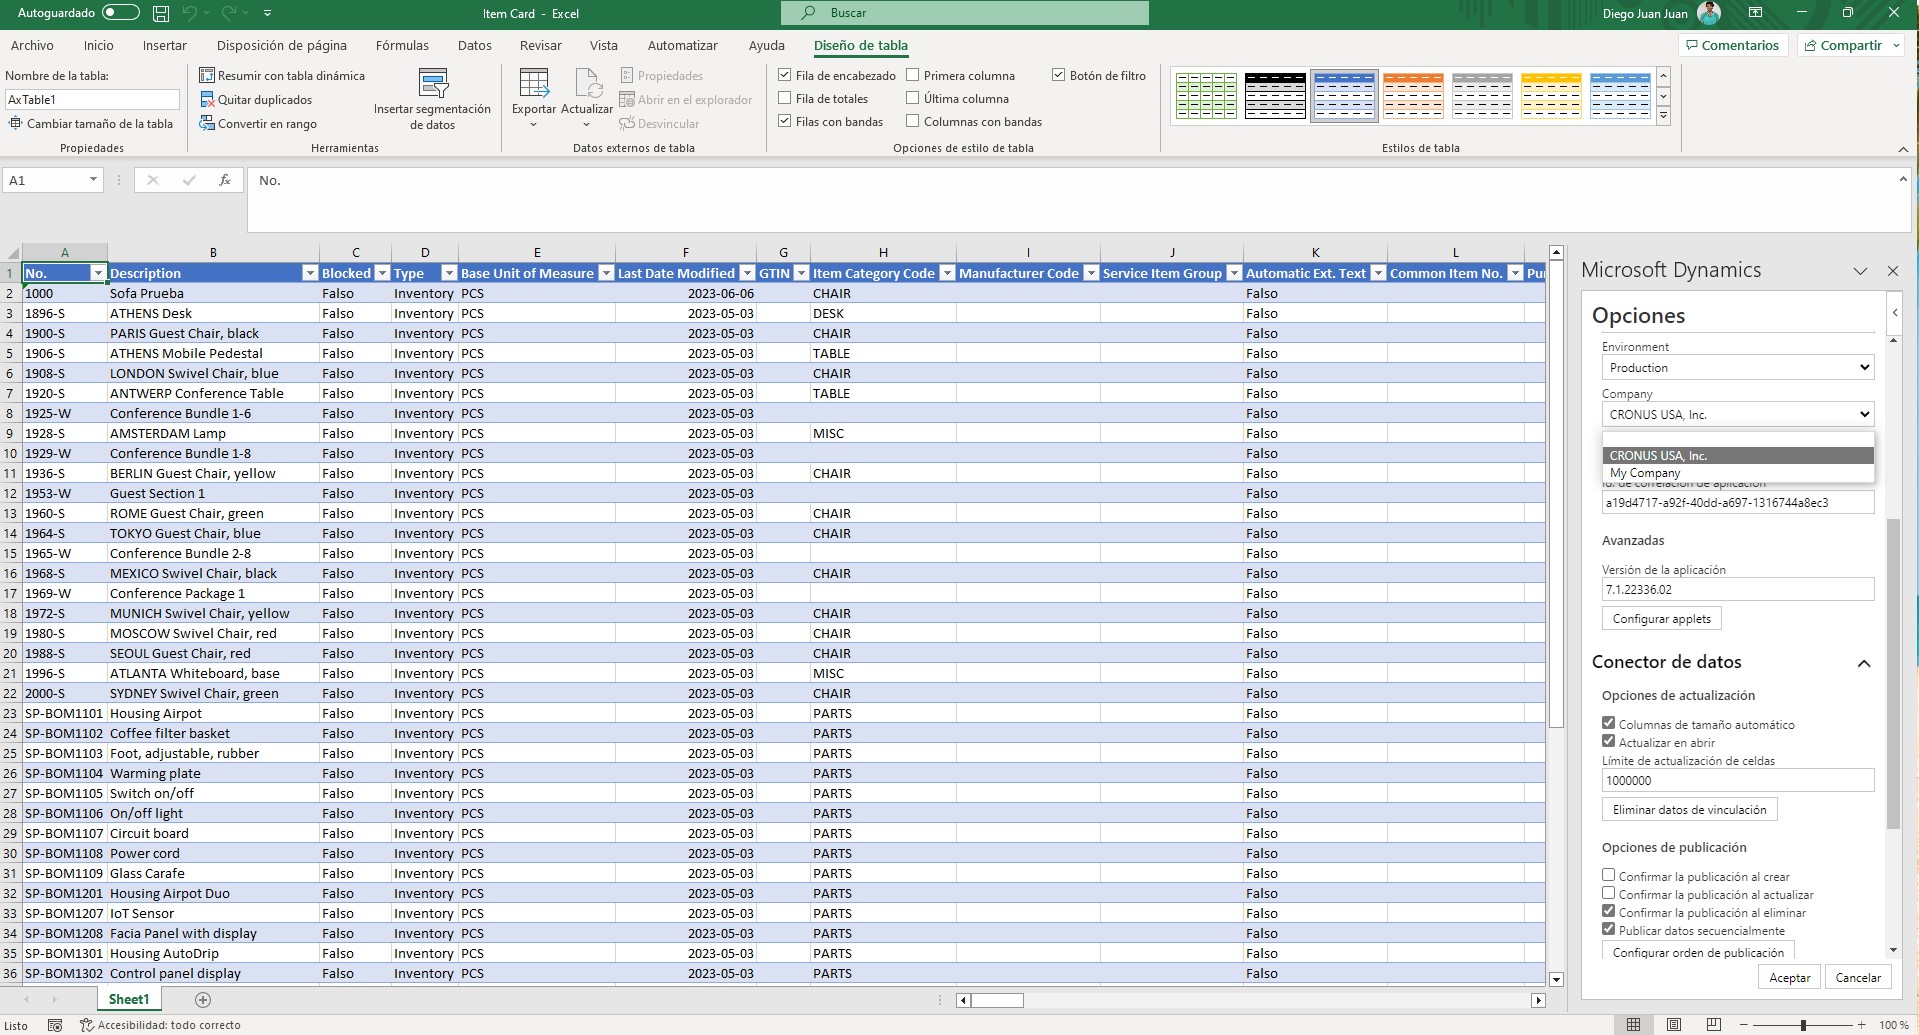Open the Type column filter dropdown
The width and height of the screenshot is (1919, 1035).
click(449, 273)
